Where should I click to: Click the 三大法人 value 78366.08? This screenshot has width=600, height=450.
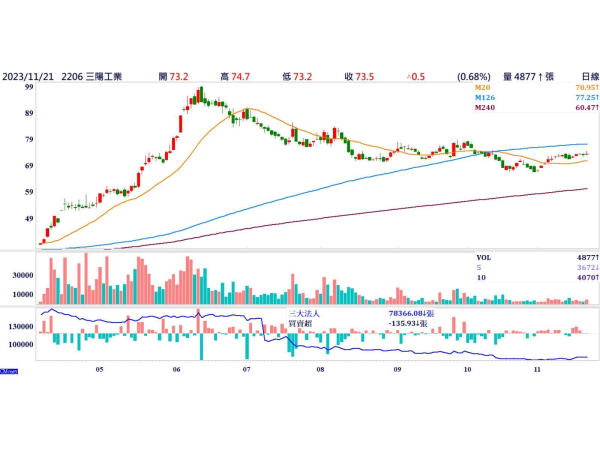pos(411,314)
